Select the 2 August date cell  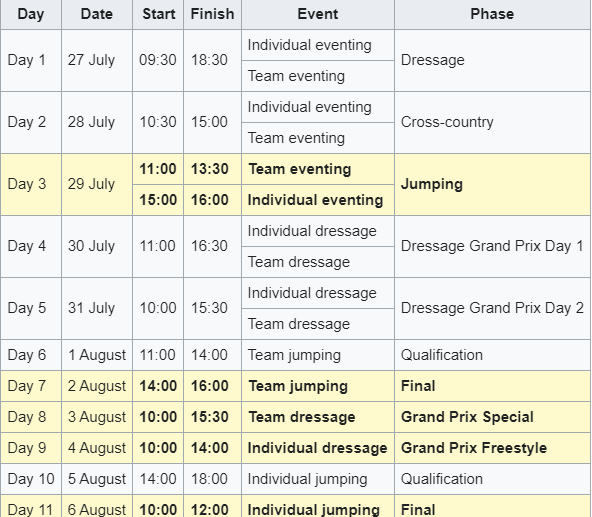(97, 386)
